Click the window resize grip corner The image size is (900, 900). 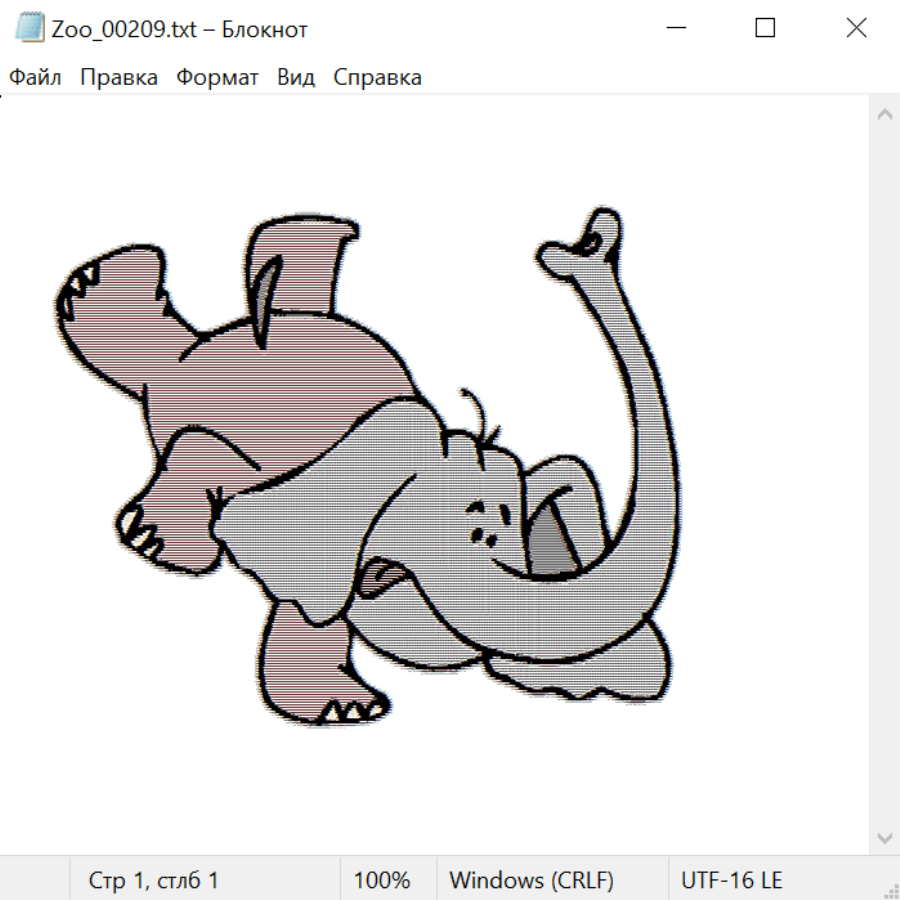point(891,891)
